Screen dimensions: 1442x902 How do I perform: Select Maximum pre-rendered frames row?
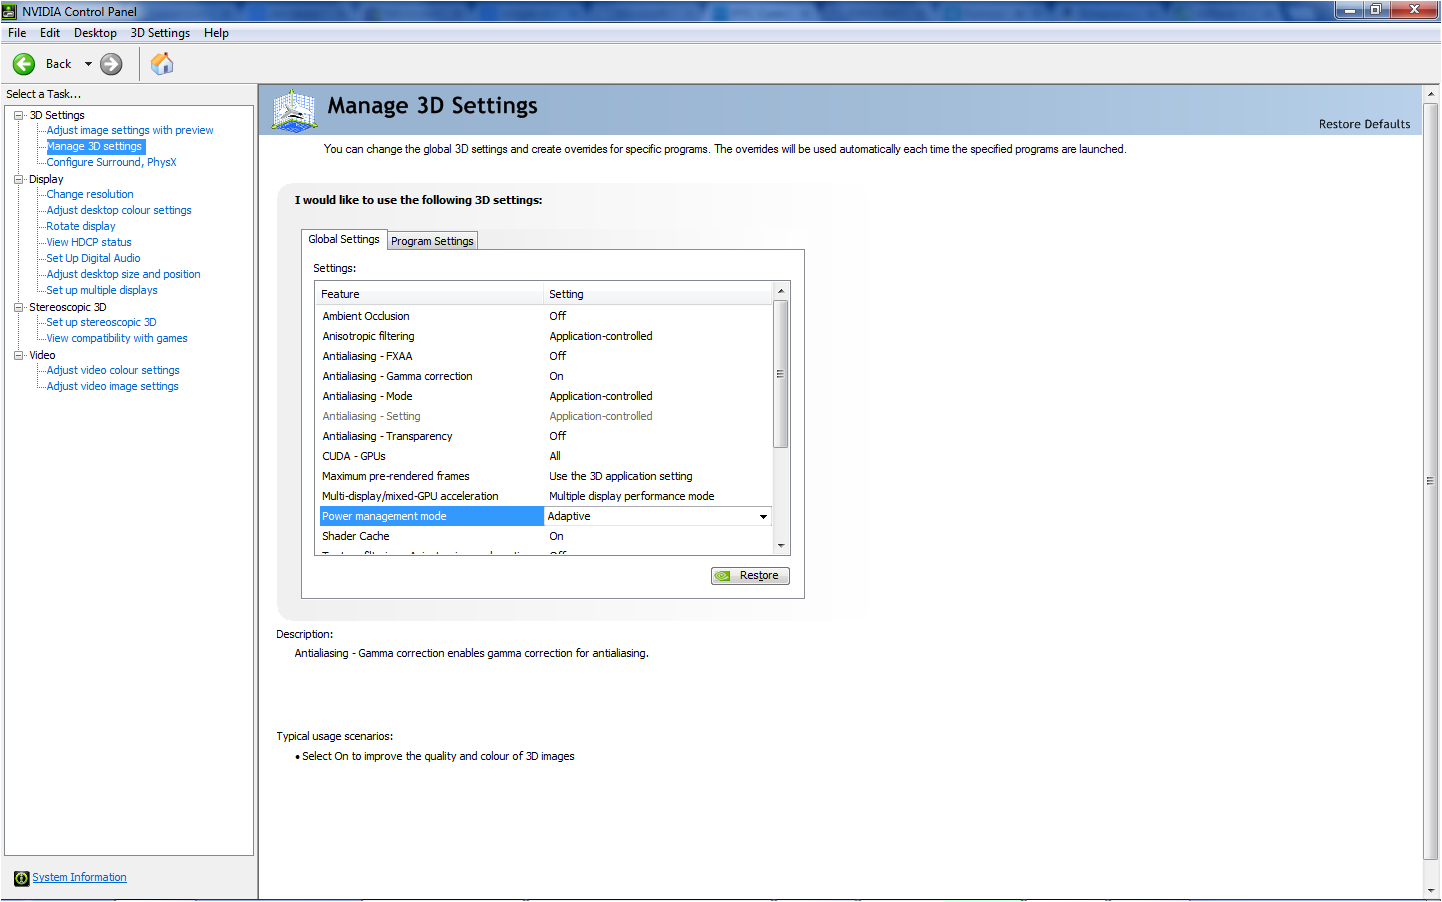tap(545, 476)
